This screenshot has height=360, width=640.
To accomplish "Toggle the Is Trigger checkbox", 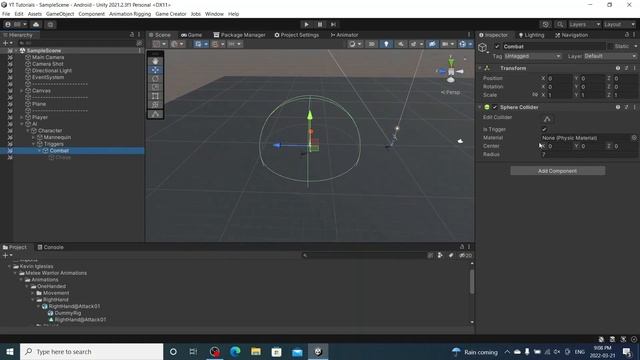I will [x=544, y=129].
